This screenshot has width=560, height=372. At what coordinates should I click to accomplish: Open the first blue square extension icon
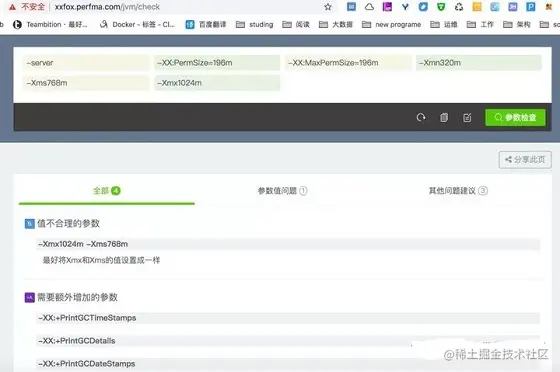point(351,7)
